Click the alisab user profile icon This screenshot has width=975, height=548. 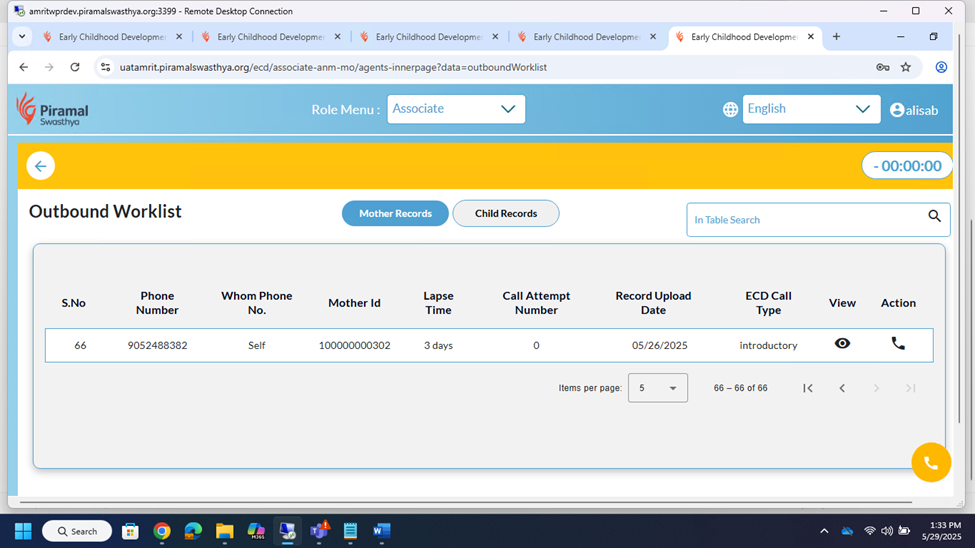897,109
